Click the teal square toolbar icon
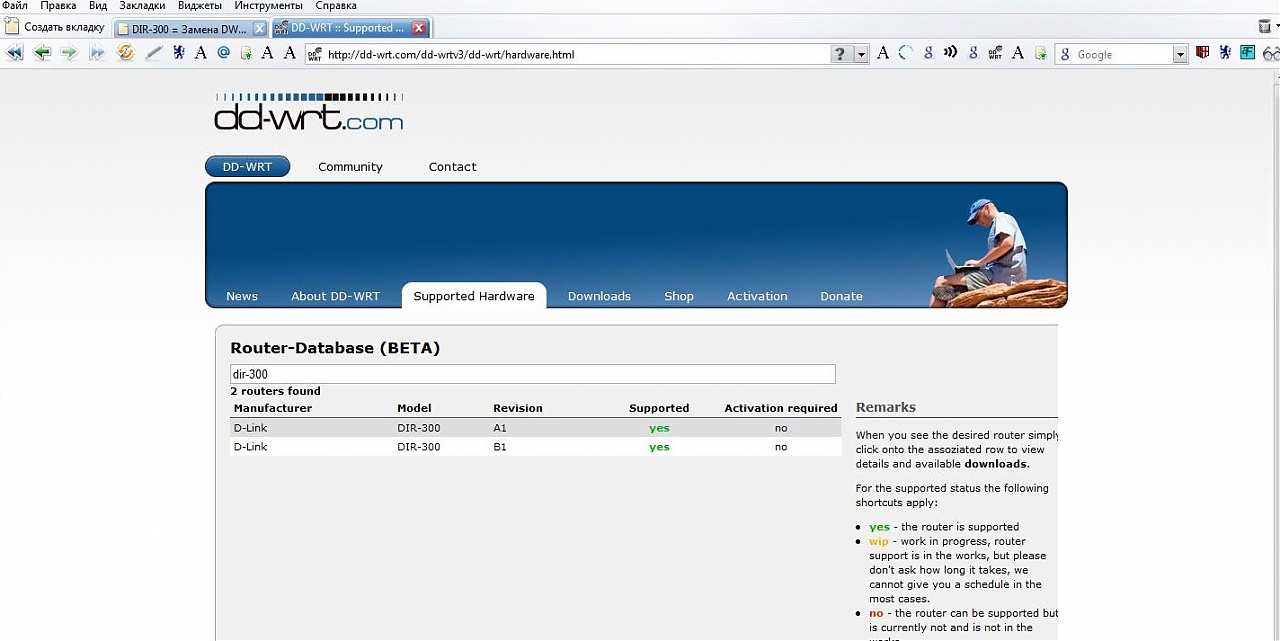This screenshot has width=1280, height=641. [1247, 53]
